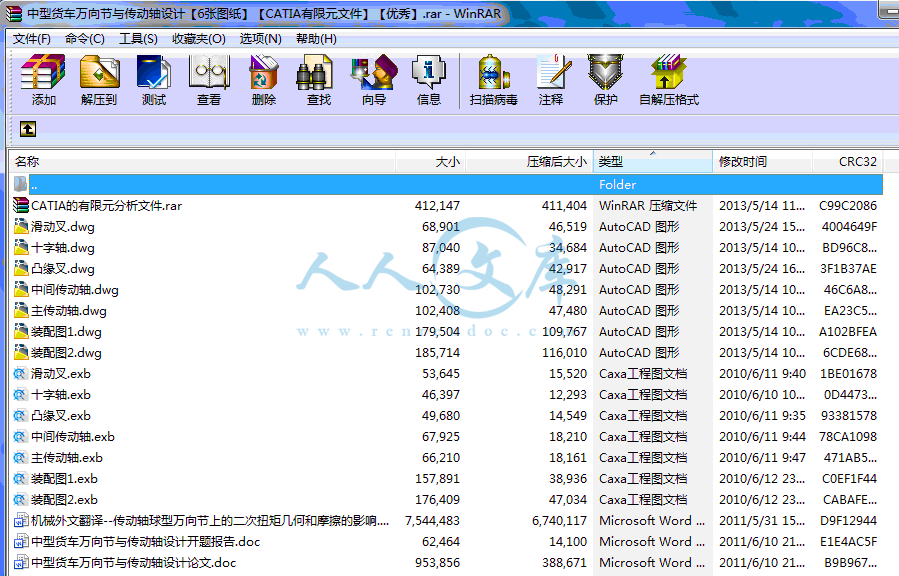Go up one folder level arrow
Viewport: 899px width, 576px height.
click(x=28, y=129)
